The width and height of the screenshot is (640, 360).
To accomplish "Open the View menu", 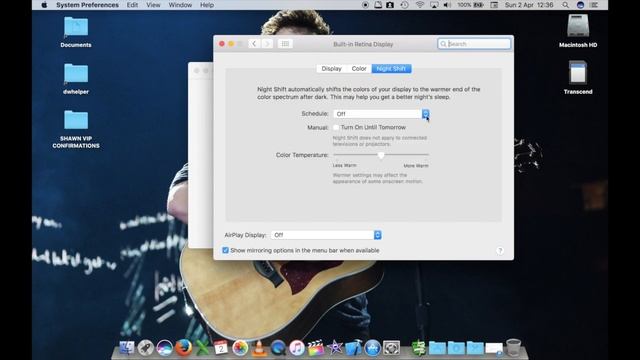I will coord(153,5).
